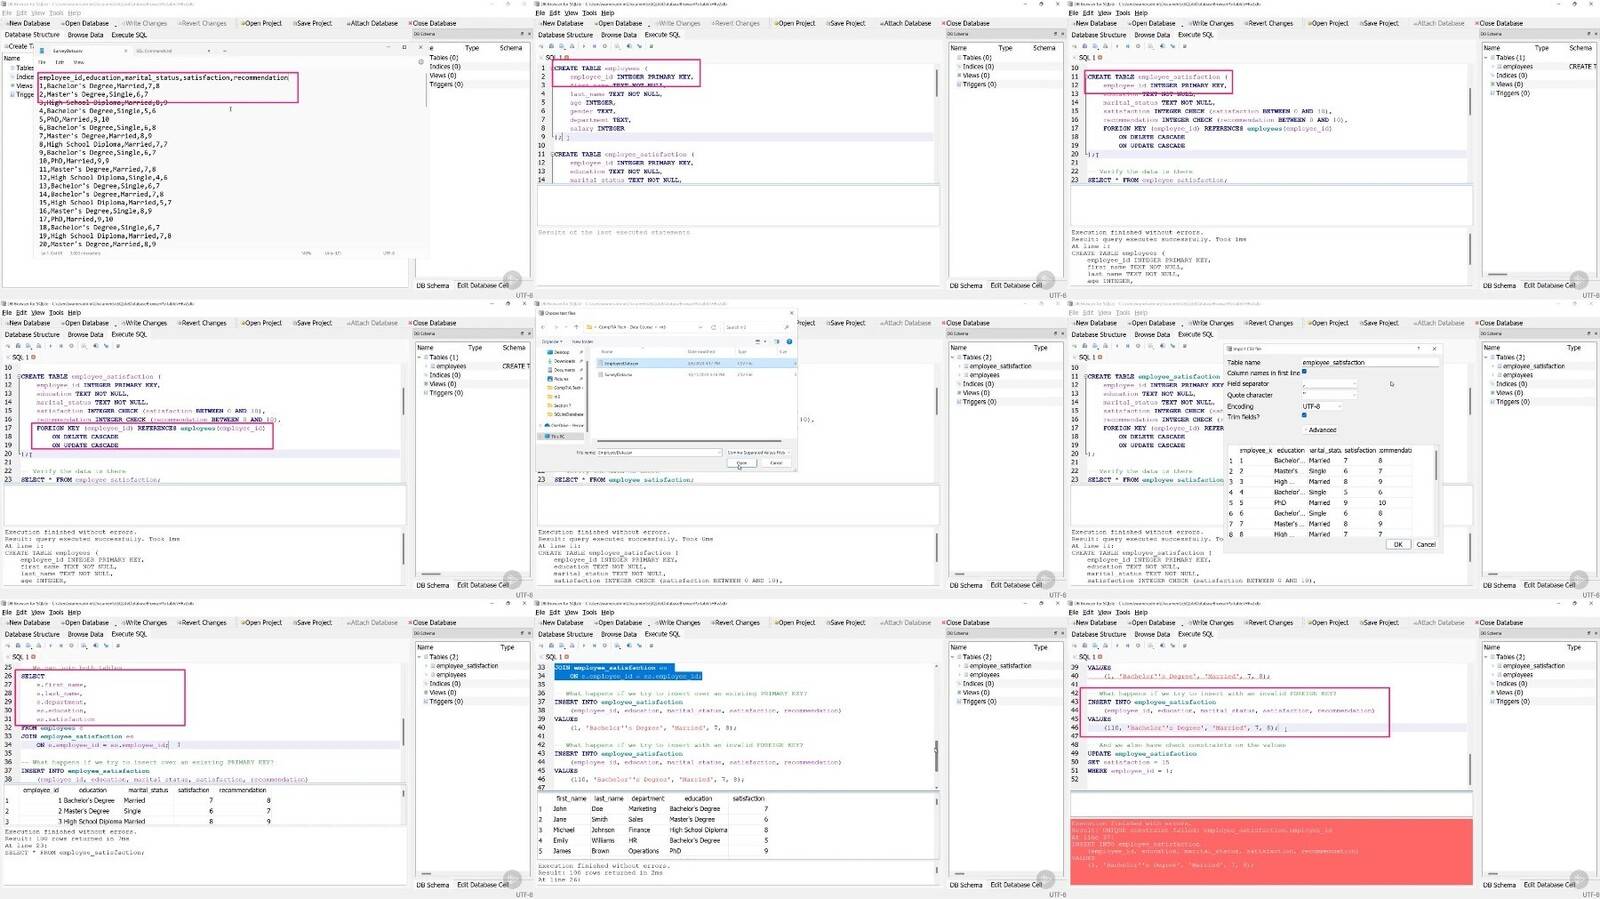The width and height of the screenshot is (1600, 899).
Task: Select the SurveyData file in file chooser
Action: tap(617, 374)
